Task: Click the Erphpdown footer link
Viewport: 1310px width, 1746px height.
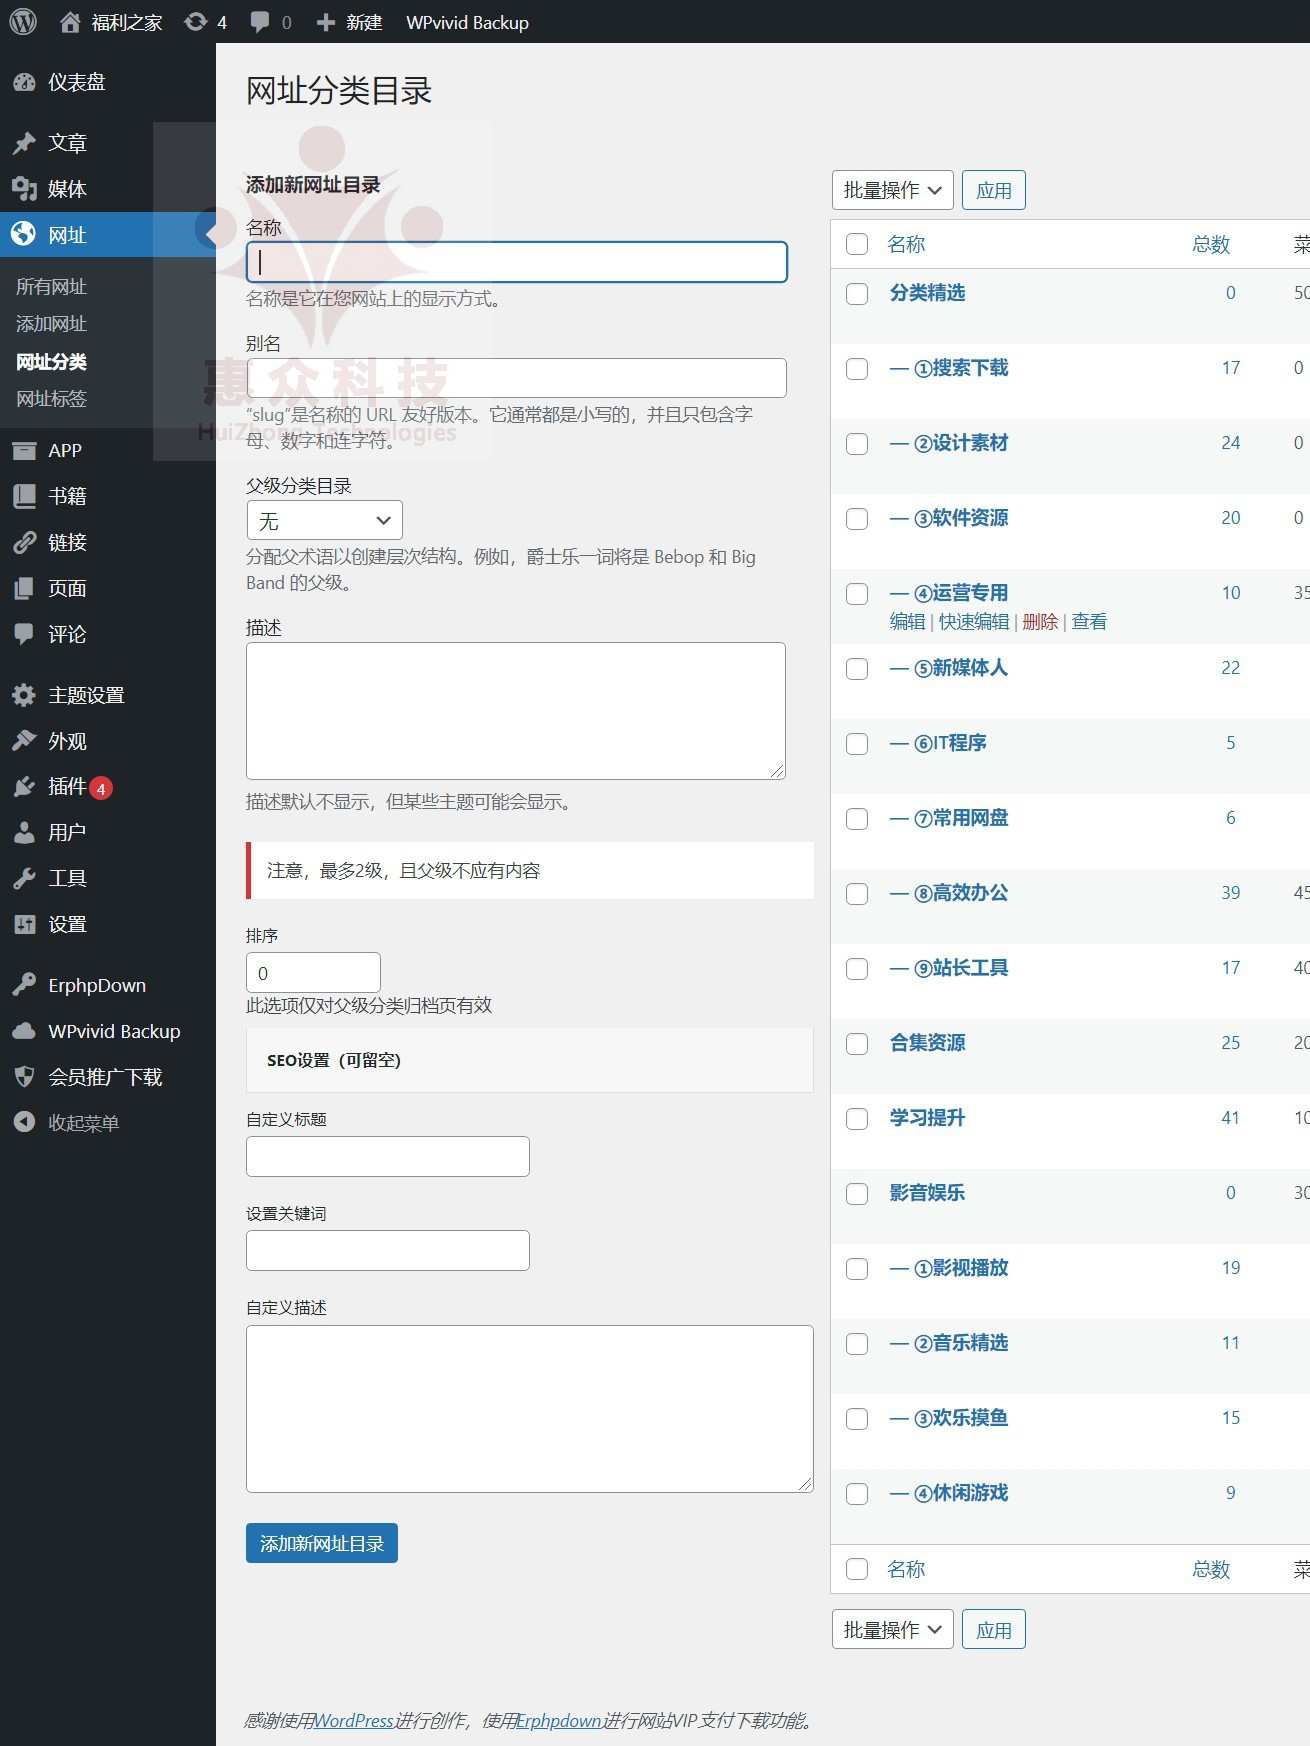Action: click(x=558, y=1720)
